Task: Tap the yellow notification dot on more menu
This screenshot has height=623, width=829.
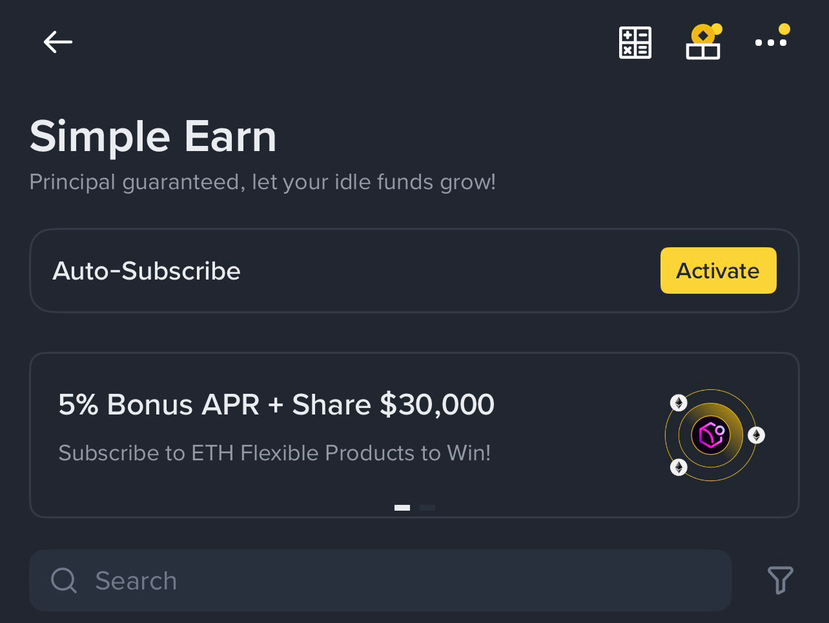Action: pyautogui.click(x=784, y=30)
